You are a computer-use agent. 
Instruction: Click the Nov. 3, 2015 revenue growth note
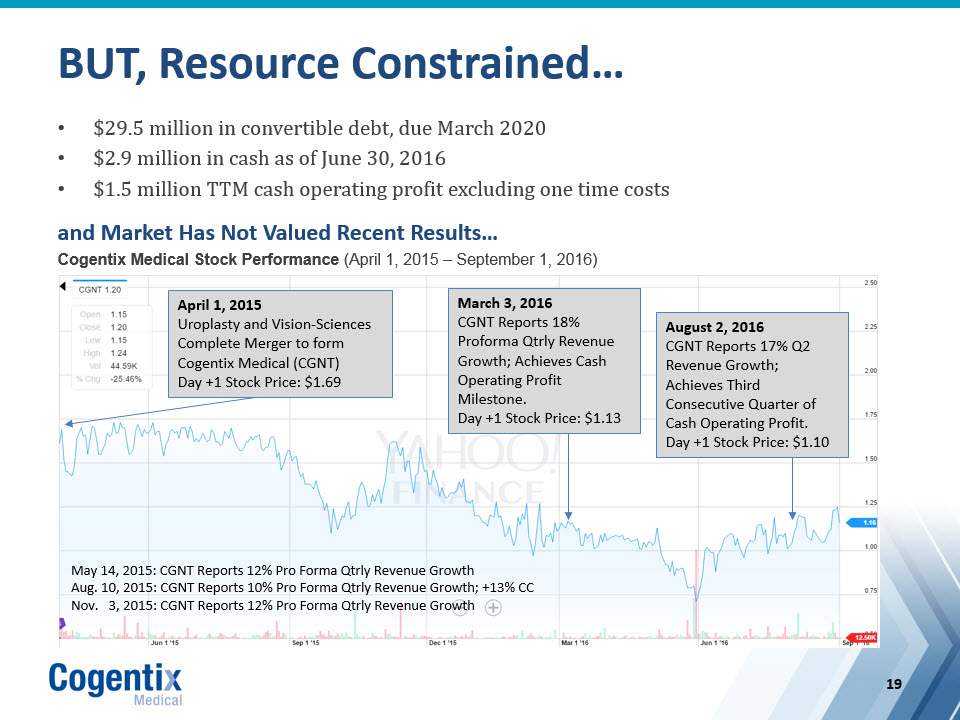(272, 606)
